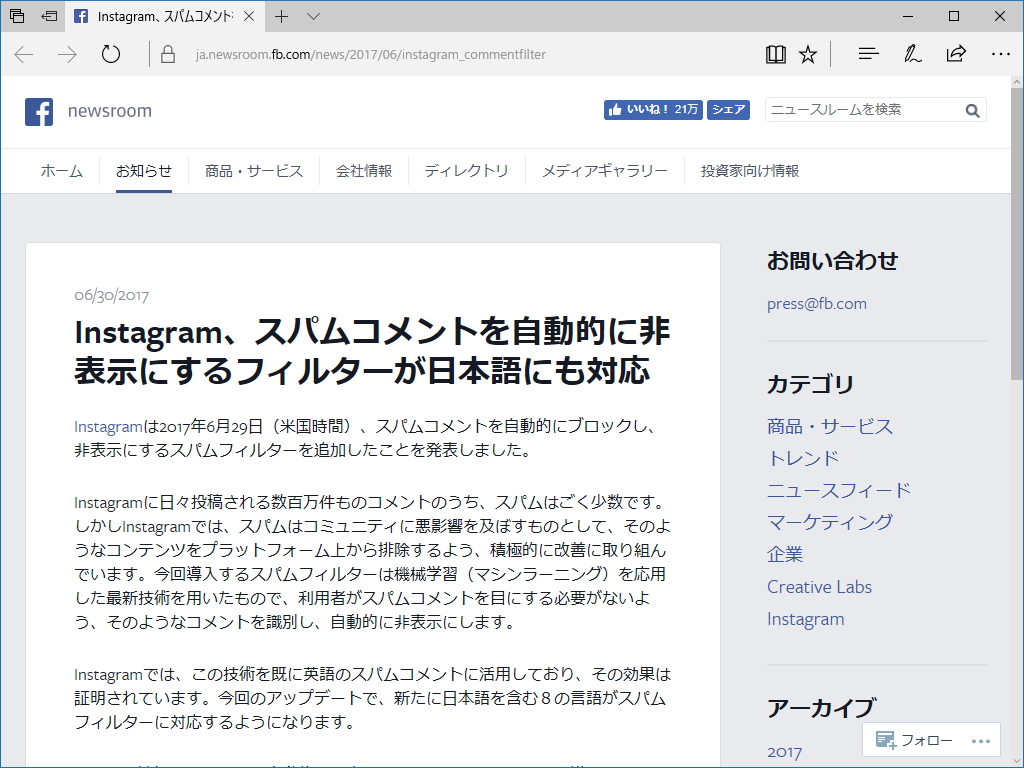Viewport: 1024px width, 768px height.
Task: Go back with the back arrow
Action: [22, 53]
